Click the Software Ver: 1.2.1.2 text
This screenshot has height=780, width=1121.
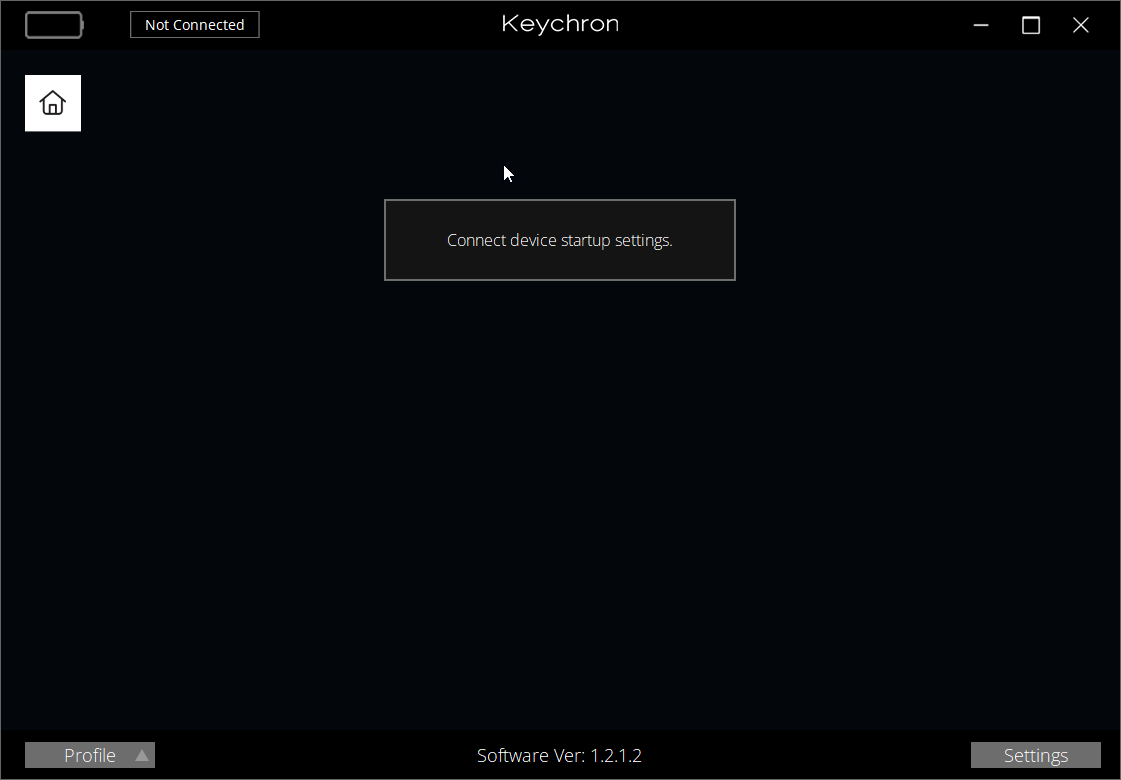[x=559, y=756]
